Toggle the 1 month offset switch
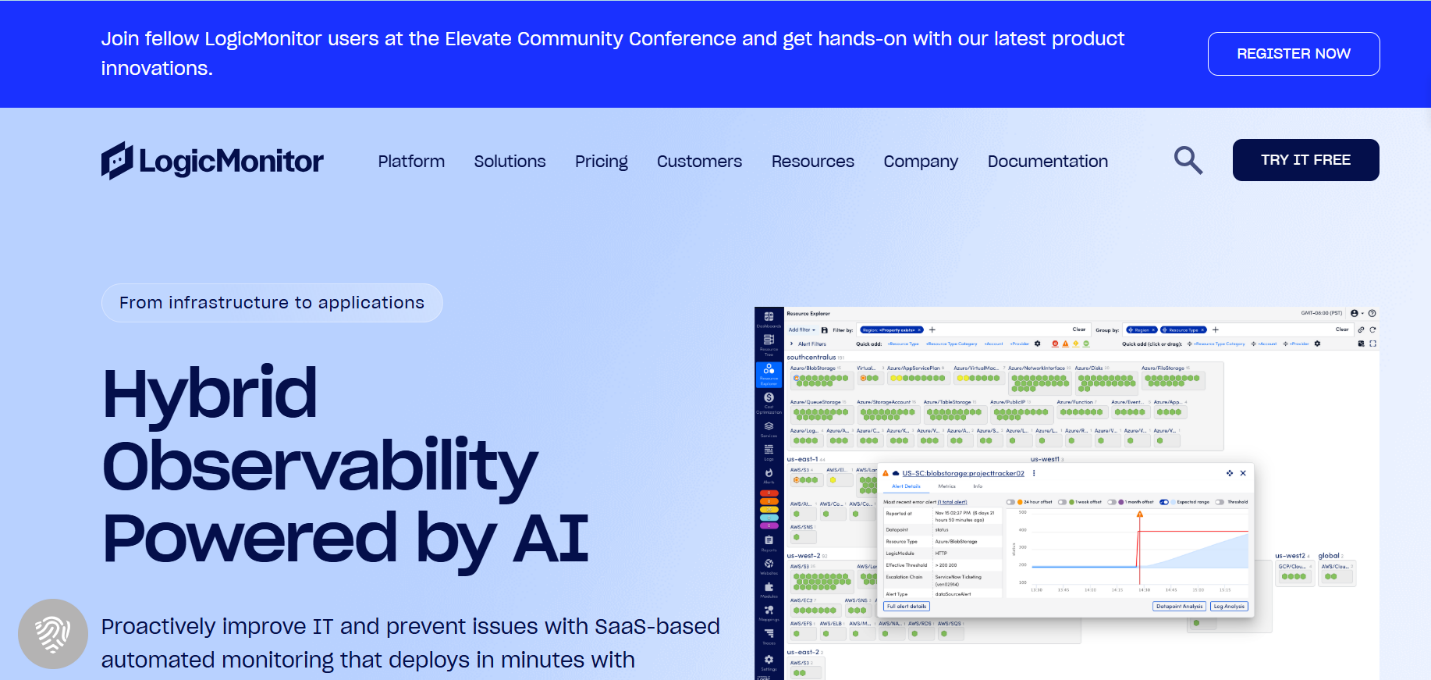This screenshot has width=1431, height=680. (x=1111, y=502)
